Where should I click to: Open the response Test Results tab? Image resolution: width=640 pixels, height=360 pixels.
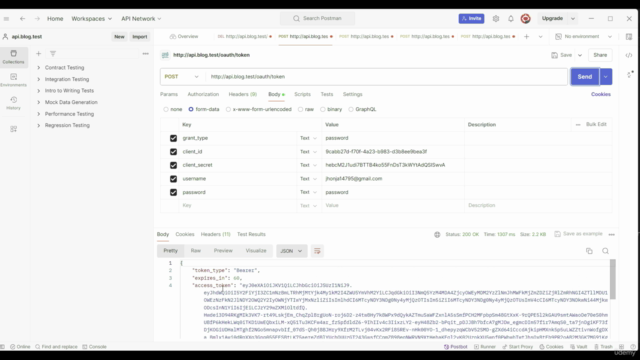click(251, 234)
